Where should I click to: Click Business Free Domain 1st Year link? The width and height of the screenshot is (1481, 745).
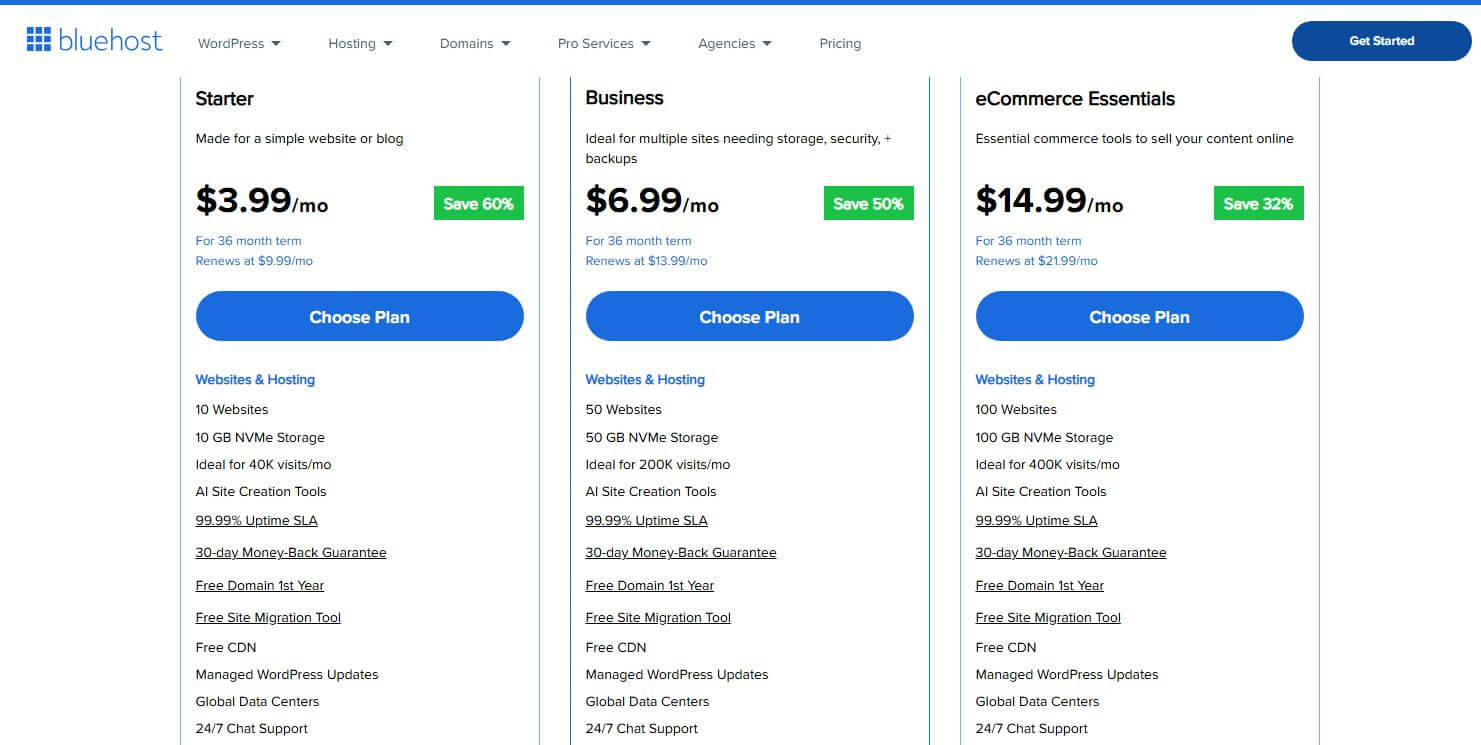coord(649,586)
